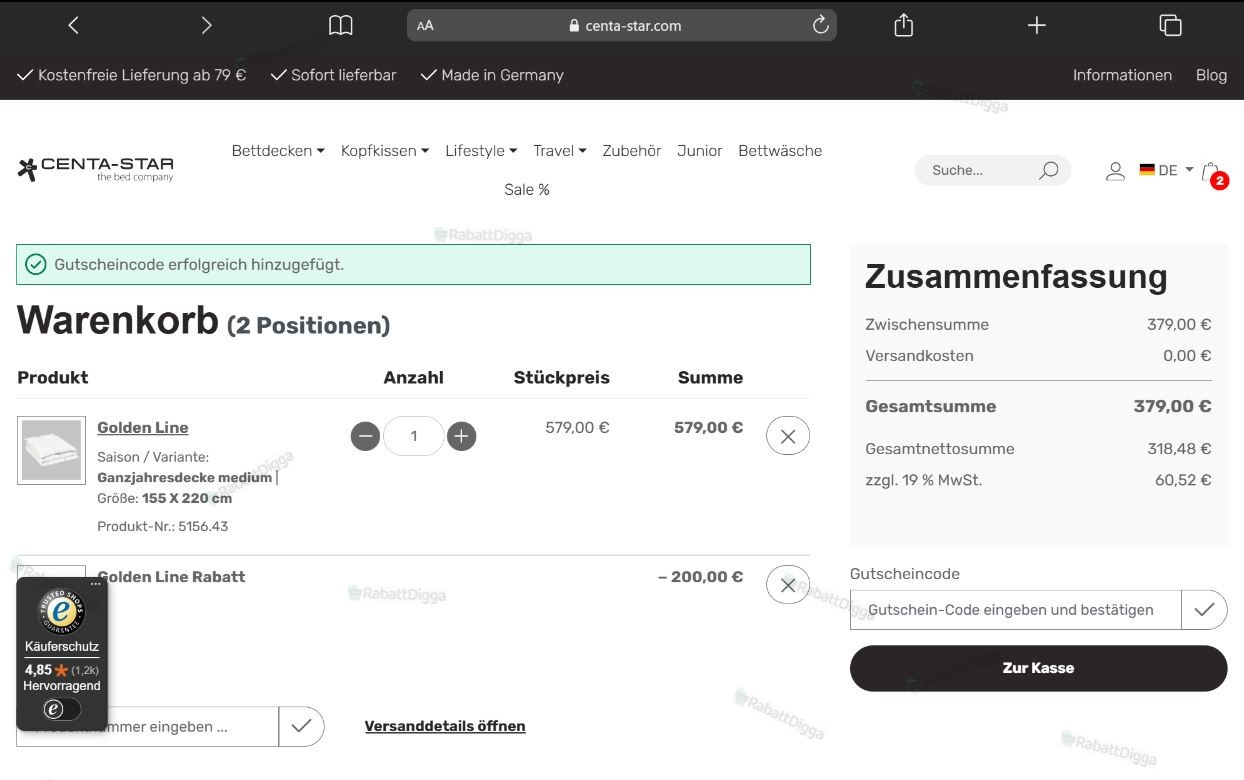Decrease Golden Line quantity with minus
Screen dimensions: 1244x780
tap(365, 436)
